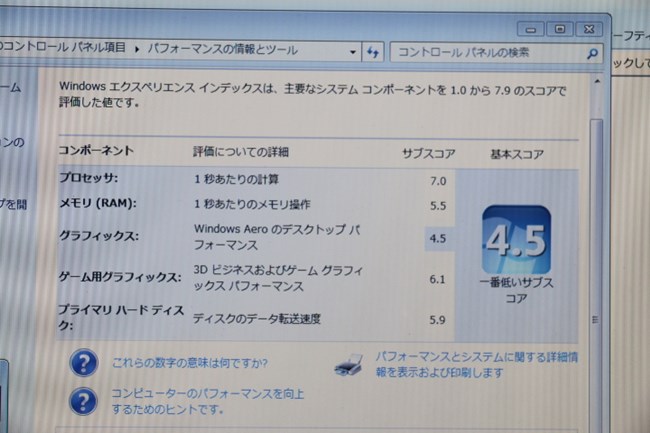Viewport: 650px width, 433px height.
Task: Minimize the Control Panel window
Action: pyautogui.click(x=531, y=29)
